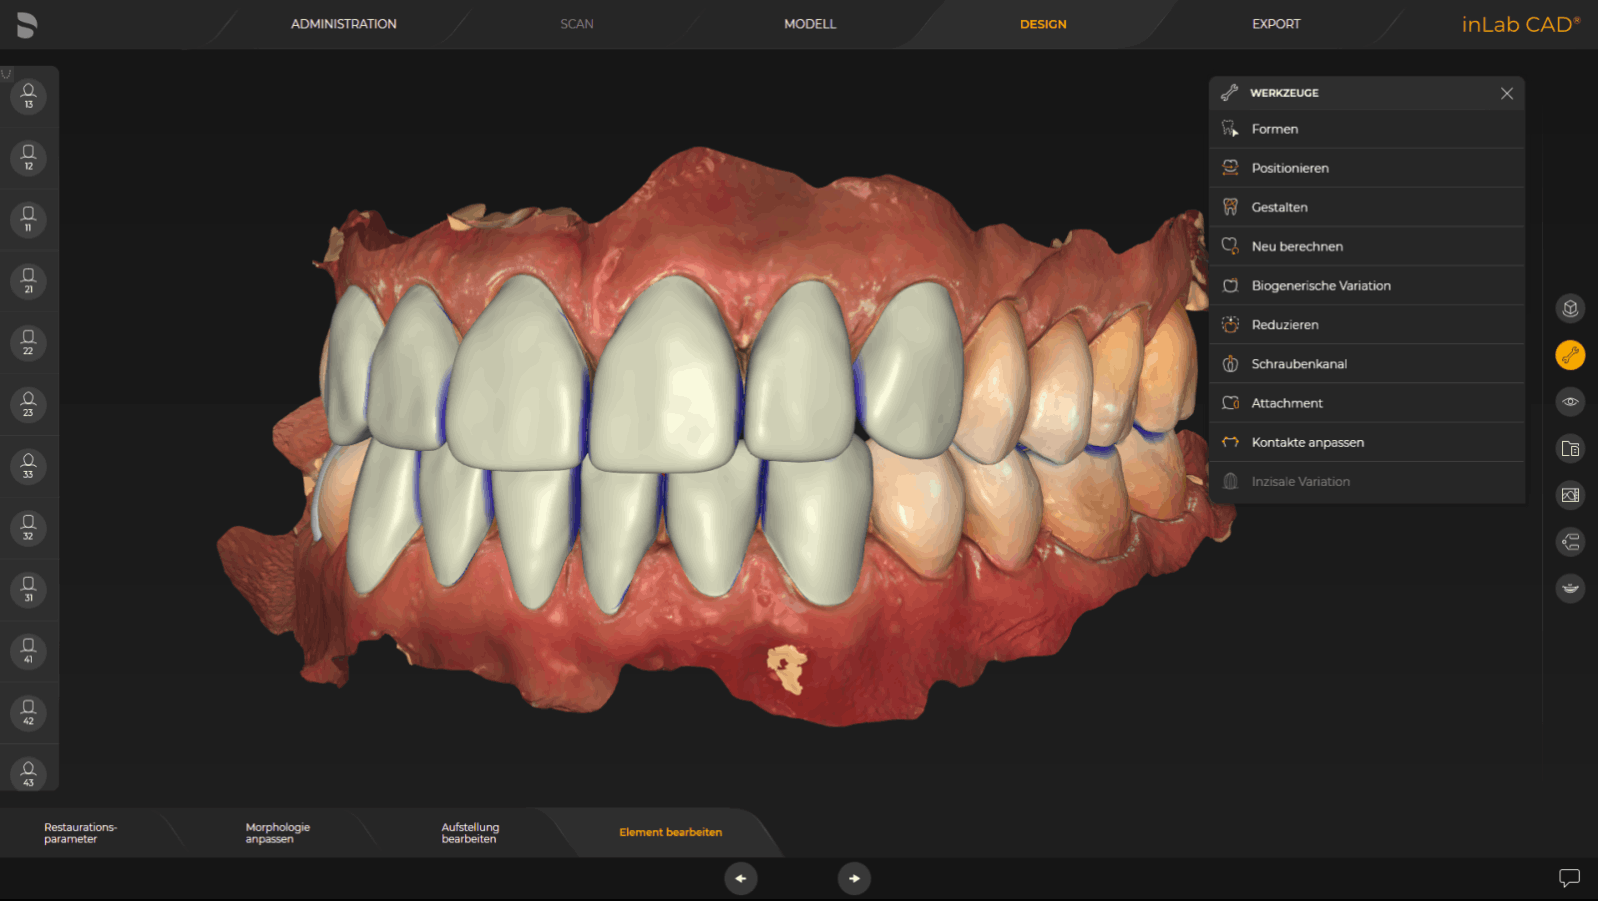Open the analysis tools image icon
Viewport: 1598px width, 901px height.
(x=1570, y=495)
